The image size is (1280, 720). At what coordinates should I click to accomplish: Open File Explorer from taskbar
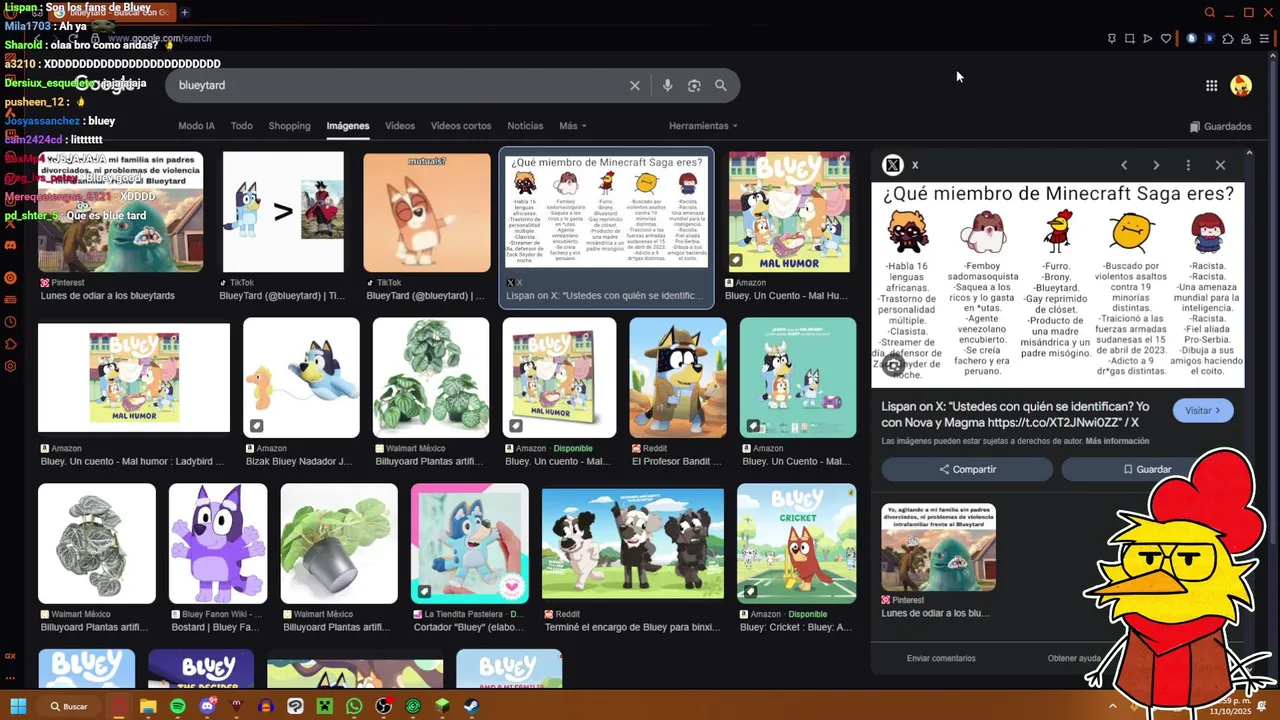pyautogui.click(x=148, y=706)
